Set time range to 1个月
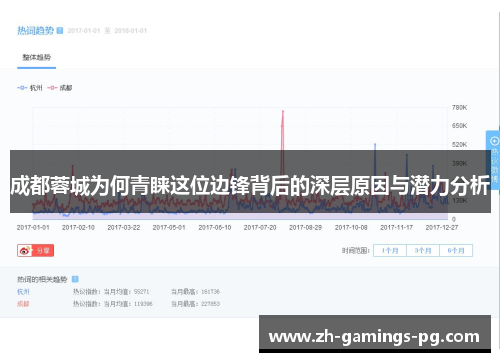The height and width of the screenshot is (362, 500). pos(390,251)
